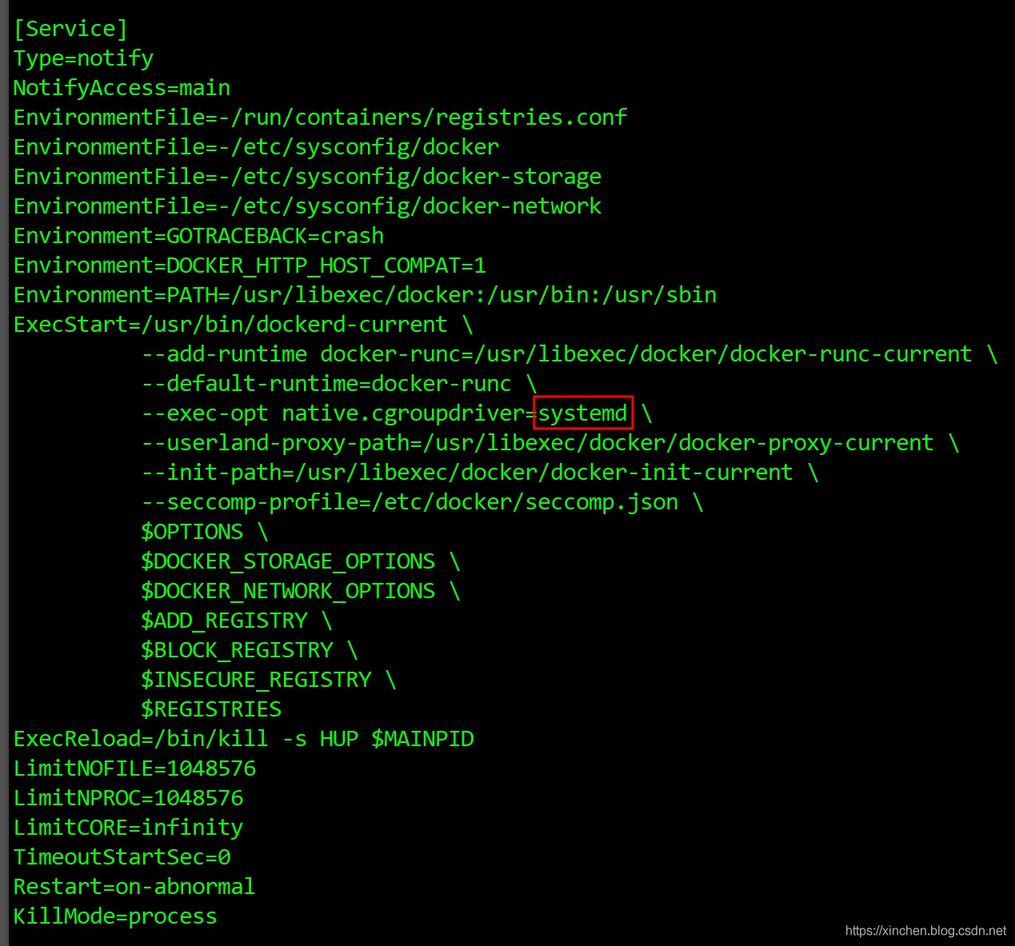Click the red-boxed systemd value
Image resolution: width=1015 pixels, height=946 pixels.
(583, 412)
